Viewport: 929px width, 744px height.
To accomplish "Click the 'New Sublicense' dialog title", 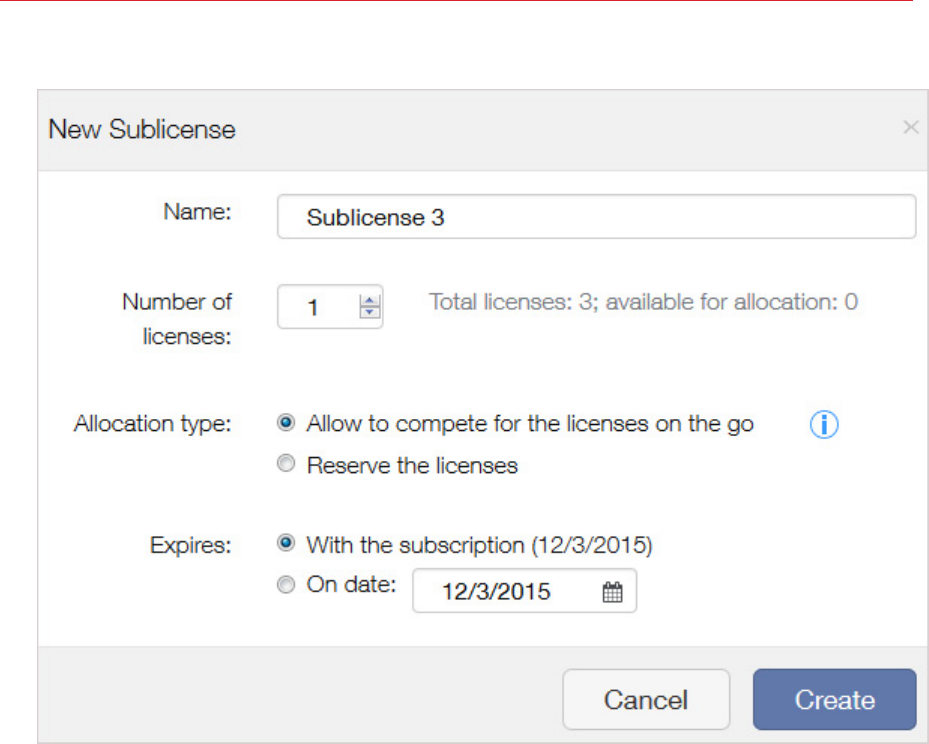I will [142, 129].
